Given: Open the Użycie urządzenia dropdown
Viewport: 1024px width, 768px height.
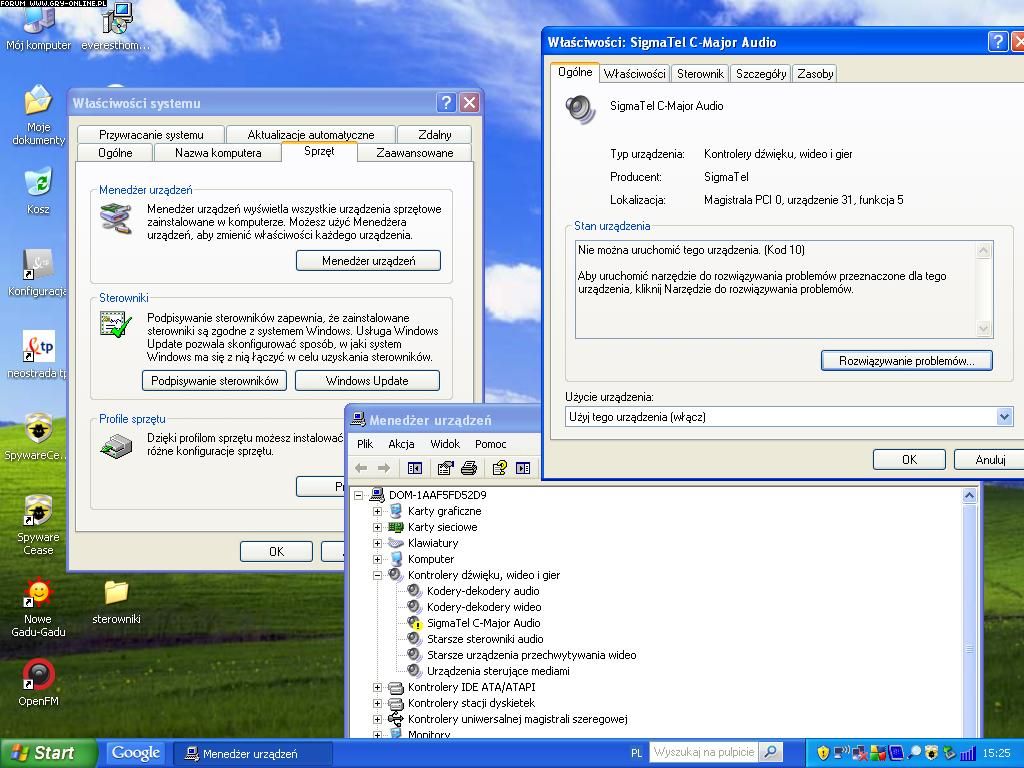Looking at the screenshot, I should (x=1004, y=417).
